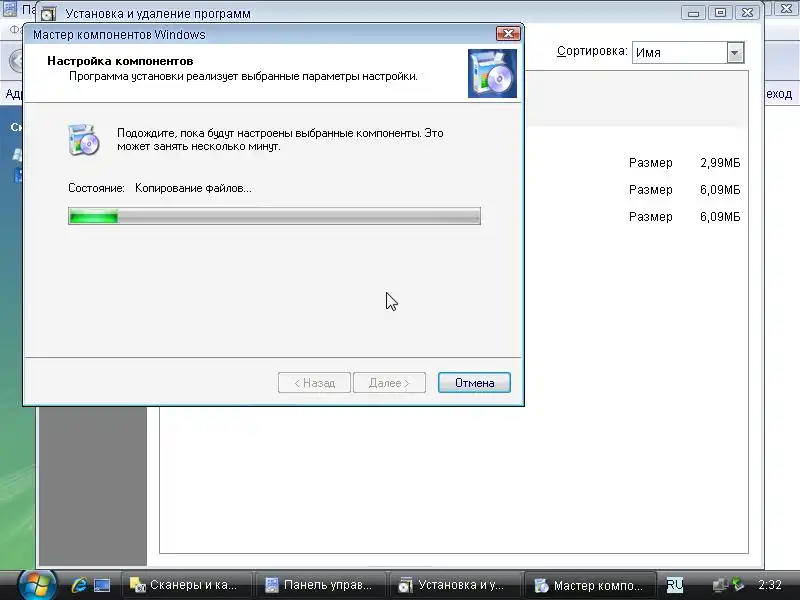Click the Отмена button in wizard
This screenshot has height=600, width=800.
click(x=474, y=383)
